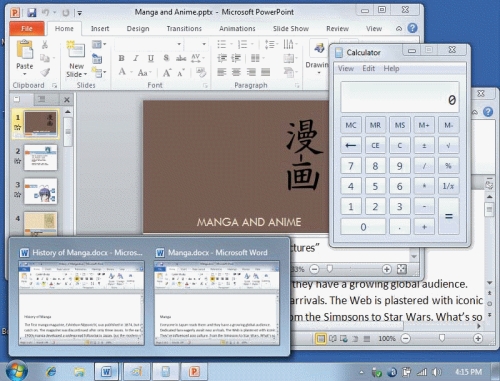The width and height of the screenshot is (500, 381).
Task: Click the 1/x button on Calculator
Action: click(x=448, y=186)
